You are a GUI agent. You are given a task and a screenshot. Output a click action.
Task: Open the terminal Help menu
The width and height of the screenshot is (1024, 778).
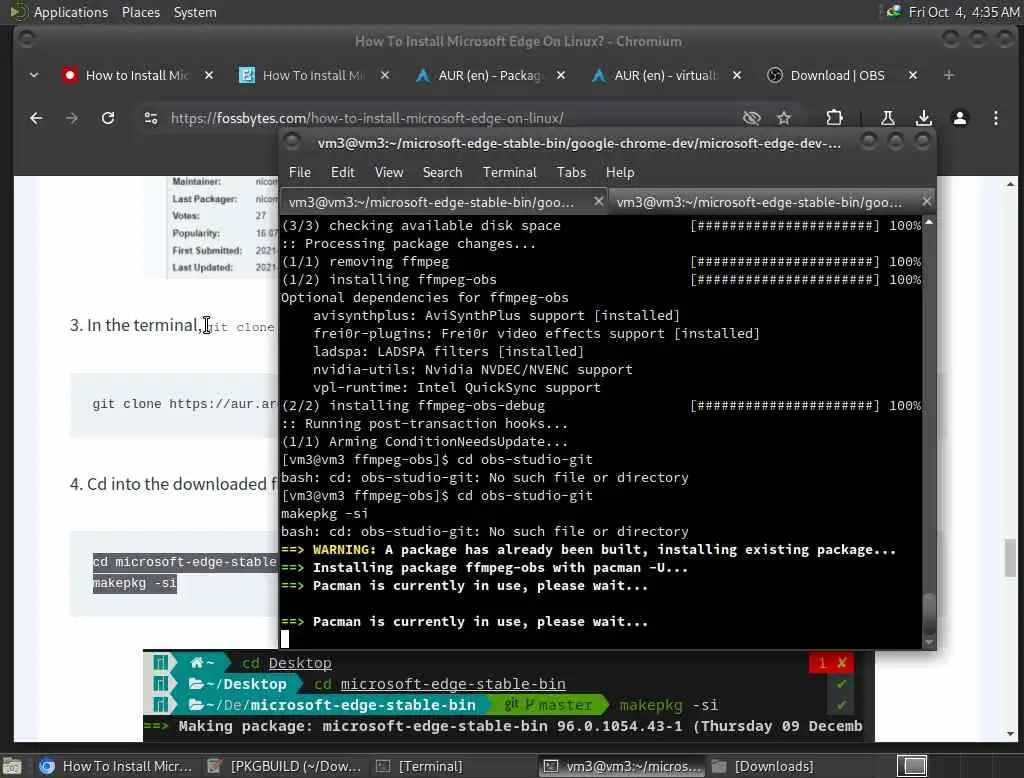coord(620,172)
